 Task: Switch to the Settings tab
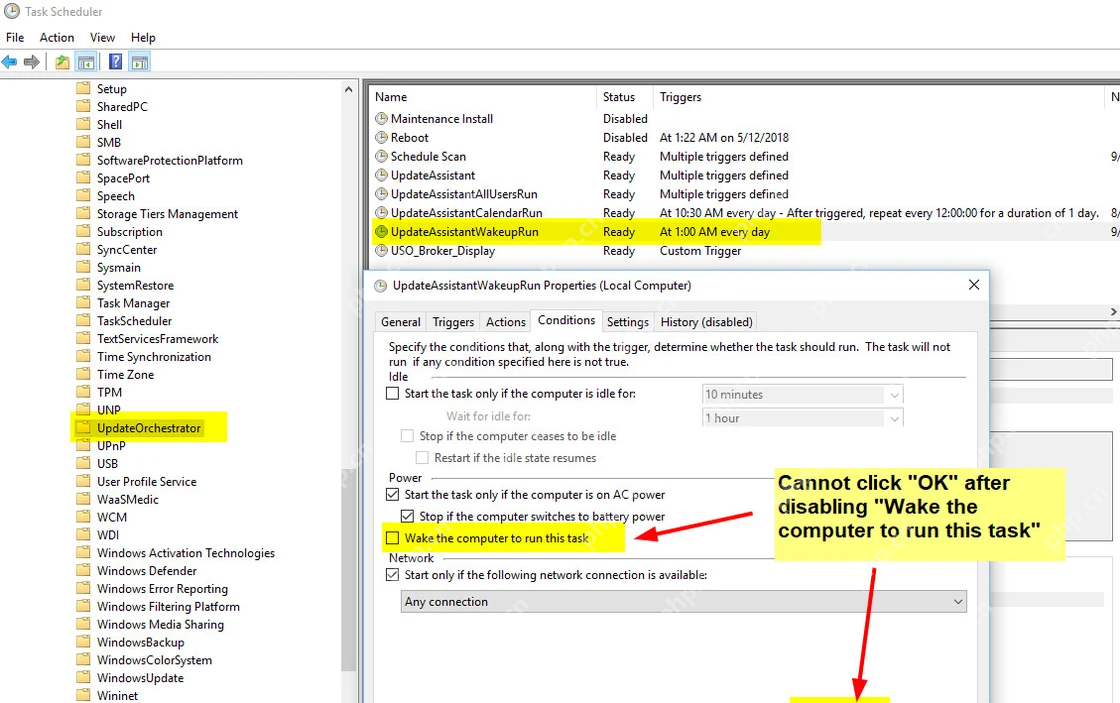[628, 321]
